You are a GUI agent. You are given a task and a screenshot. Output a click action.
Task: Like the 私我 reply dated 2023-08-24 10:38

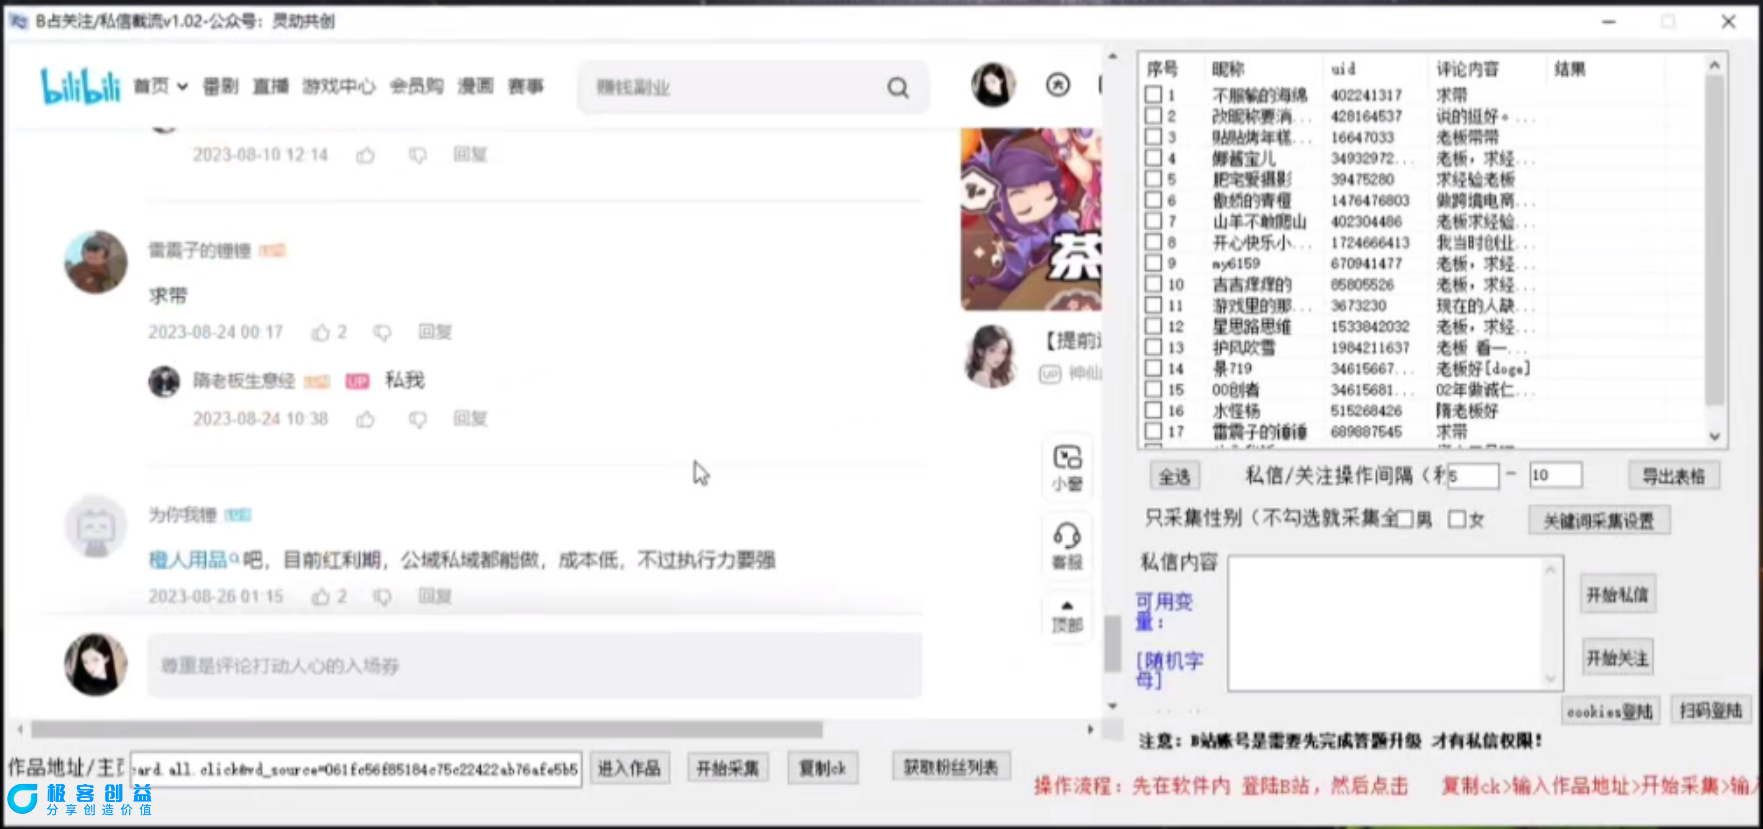(366, 419)
